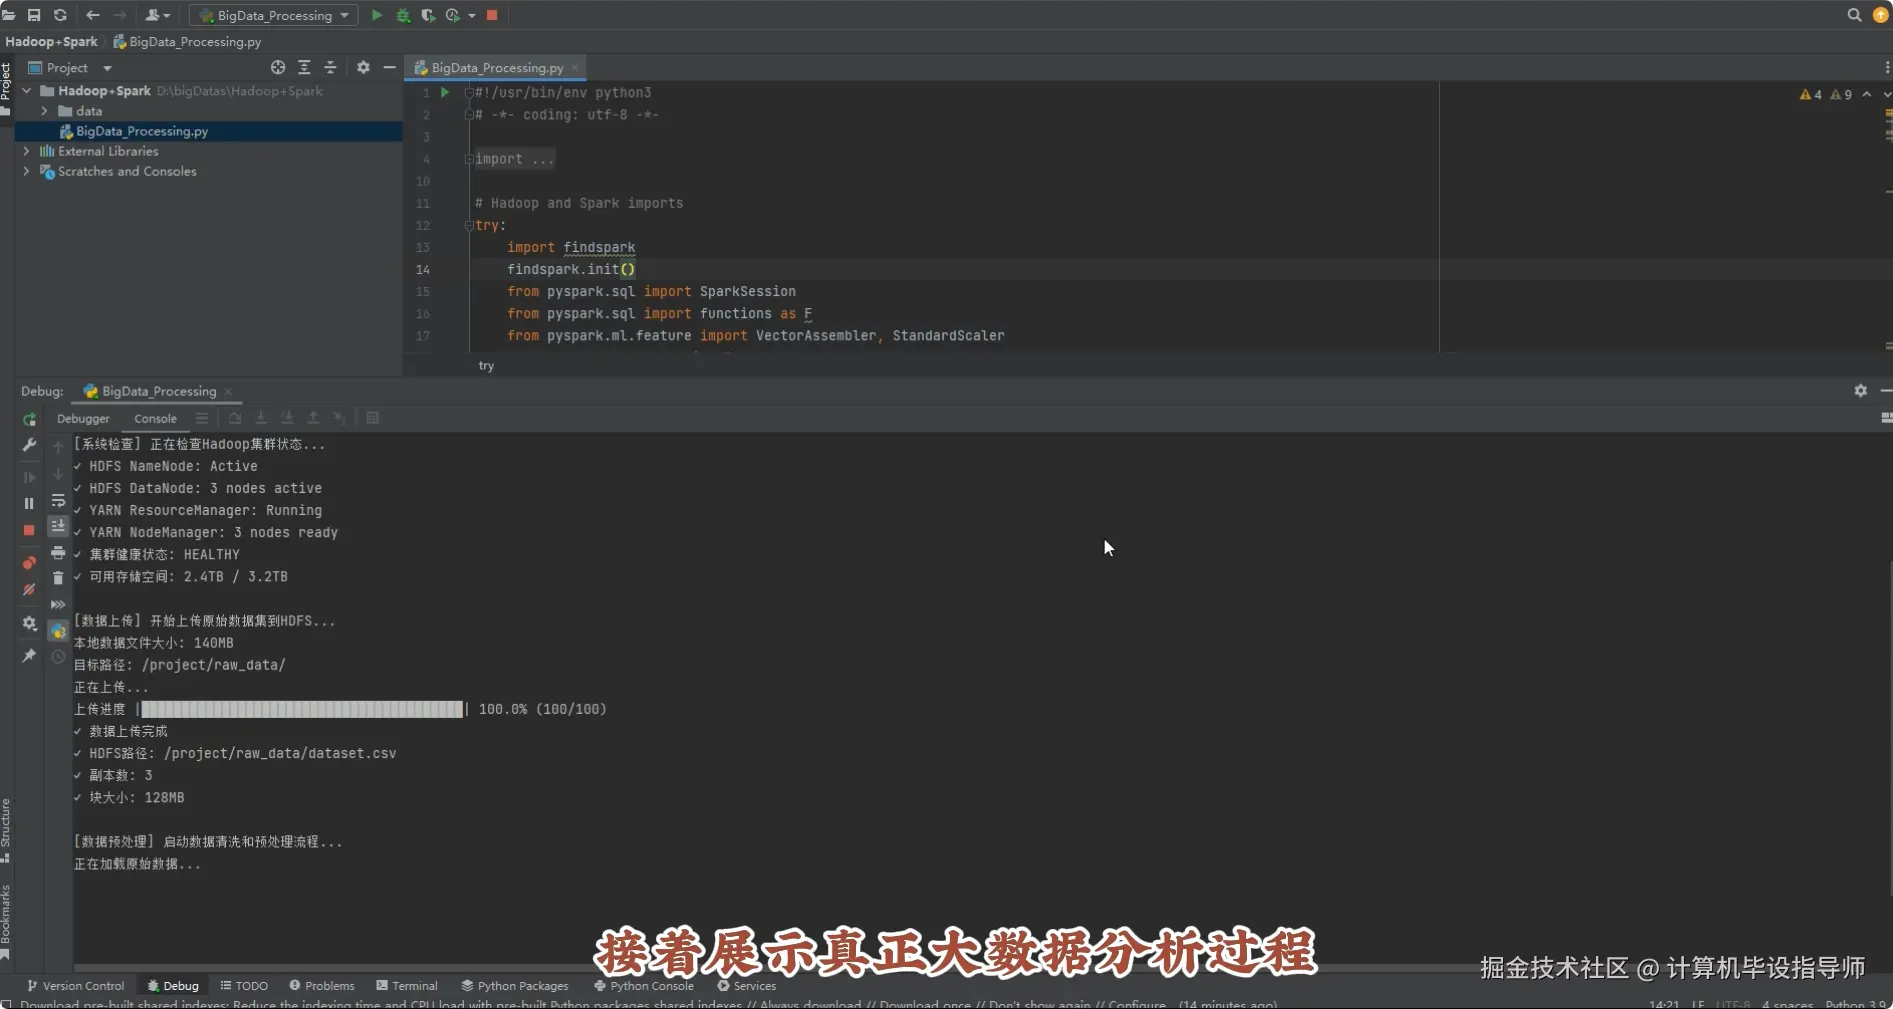Save all files with the disk icon
1893x1009 pixels.
click(34, 15)
